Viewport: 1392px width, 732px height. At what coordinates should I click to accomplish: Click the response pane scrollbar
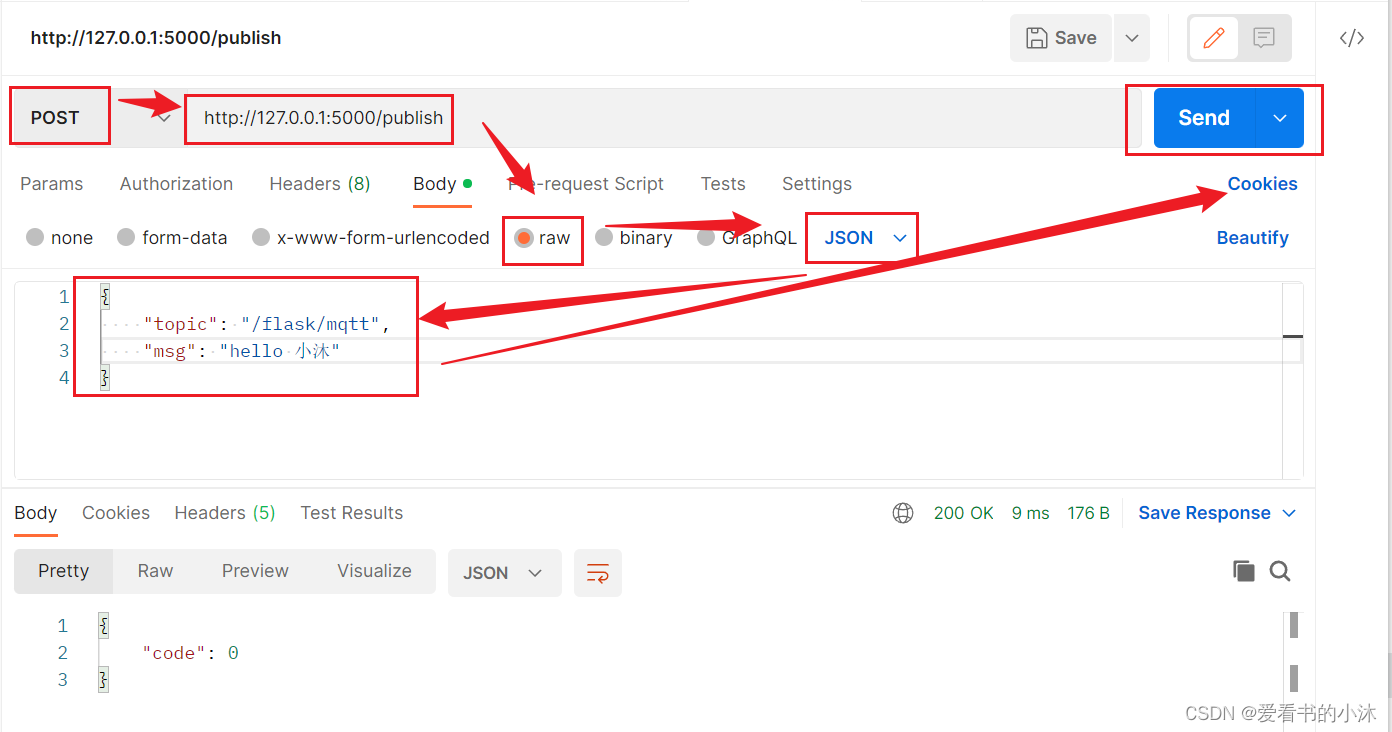point(1293,652)
